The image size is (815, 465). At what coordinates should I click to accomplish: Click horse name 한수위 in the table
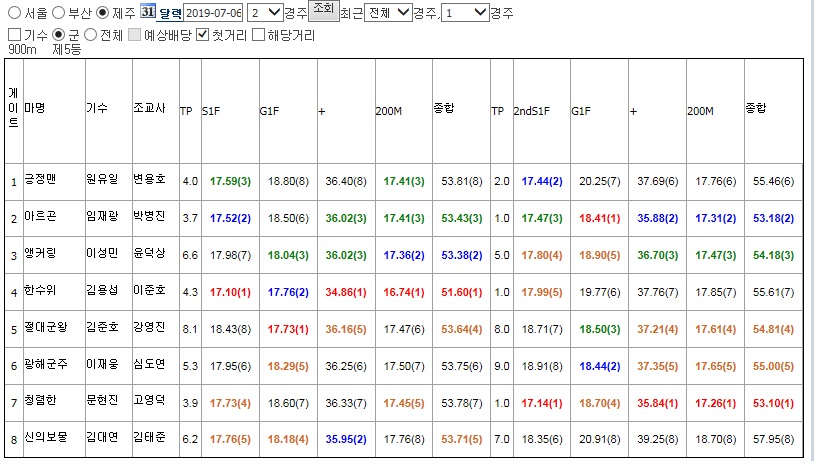(x=40, y=290)
